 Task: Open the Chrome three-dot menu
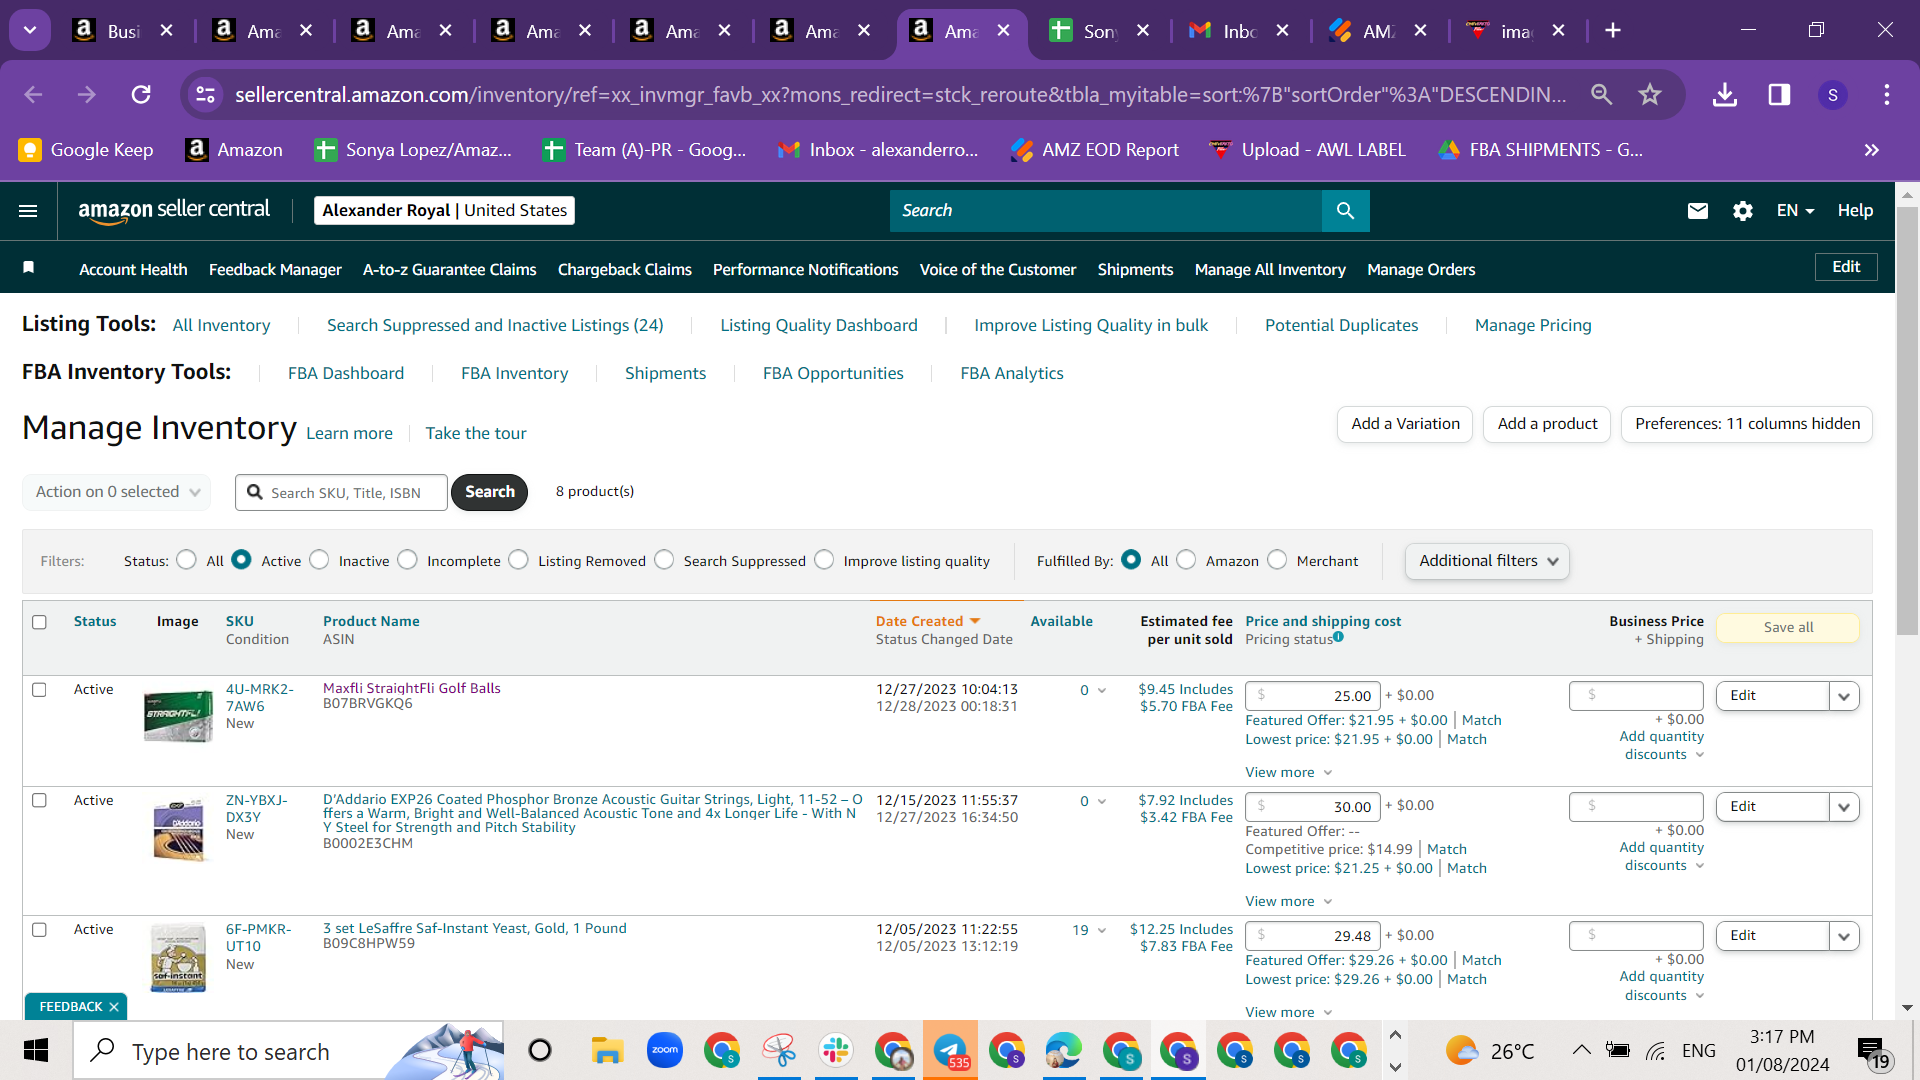[x=1887, y=95]
